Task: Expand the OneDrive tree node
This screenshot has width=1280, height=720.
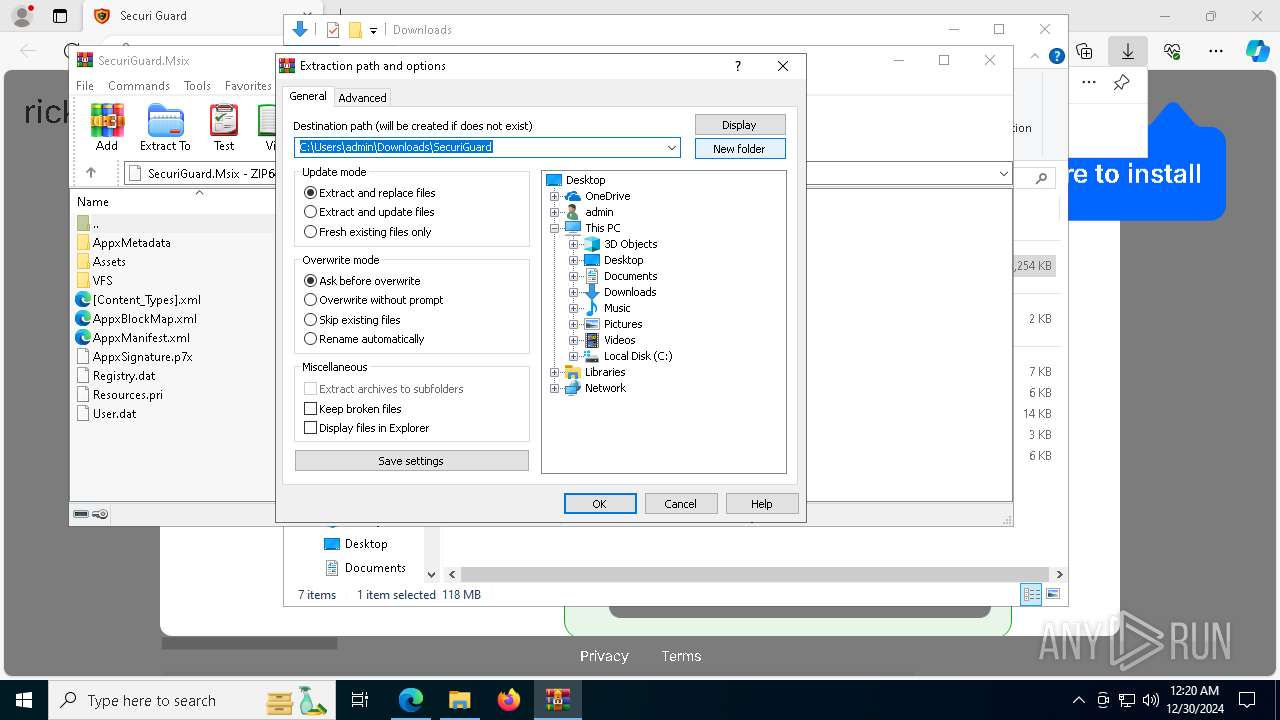Action: (x=555, y=196)
